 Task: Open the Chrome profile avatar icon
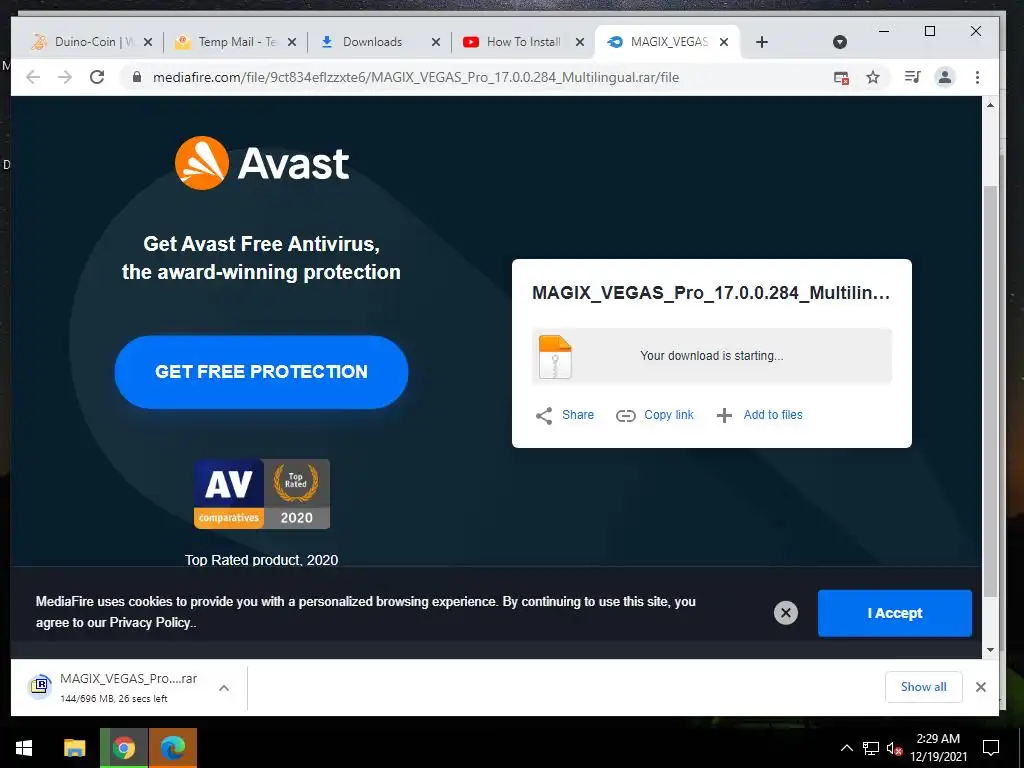(x=944, y=77)
